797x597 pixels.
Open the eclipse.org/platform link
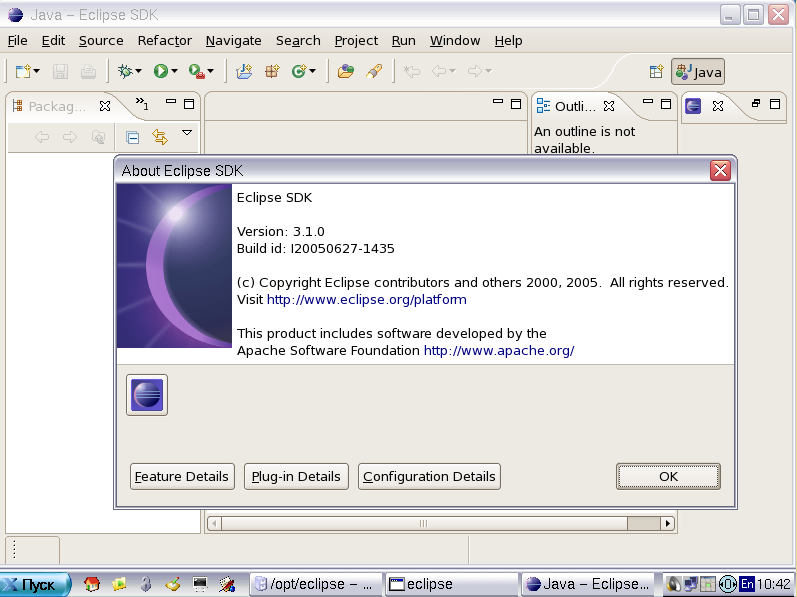tap(366, 300)
